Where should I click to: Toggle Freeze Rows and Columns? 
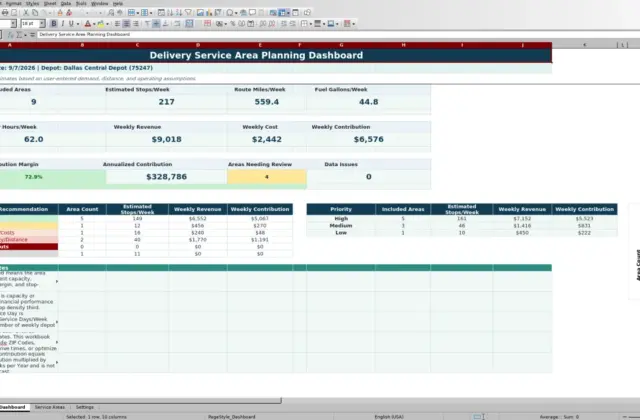click(x=282, y=13)
